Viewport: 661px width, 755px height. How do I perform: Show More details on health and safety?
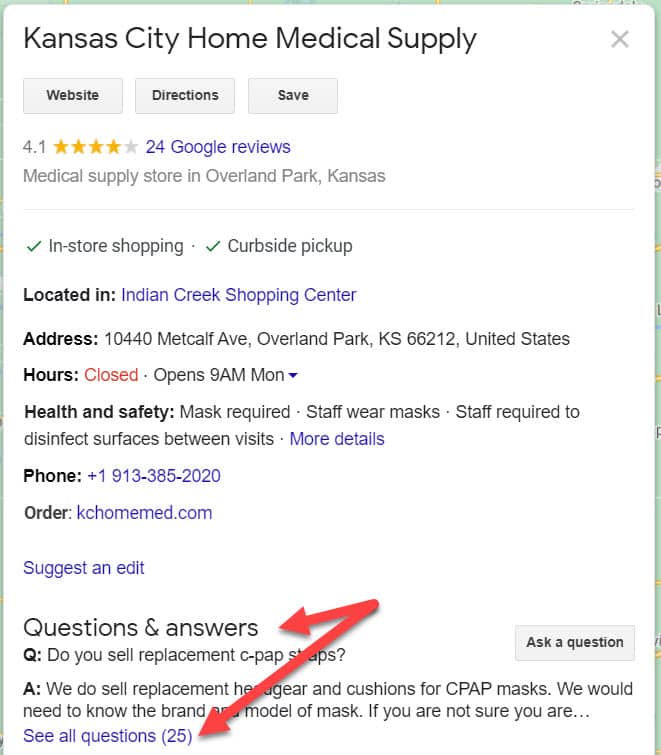(x=336, y=438)
